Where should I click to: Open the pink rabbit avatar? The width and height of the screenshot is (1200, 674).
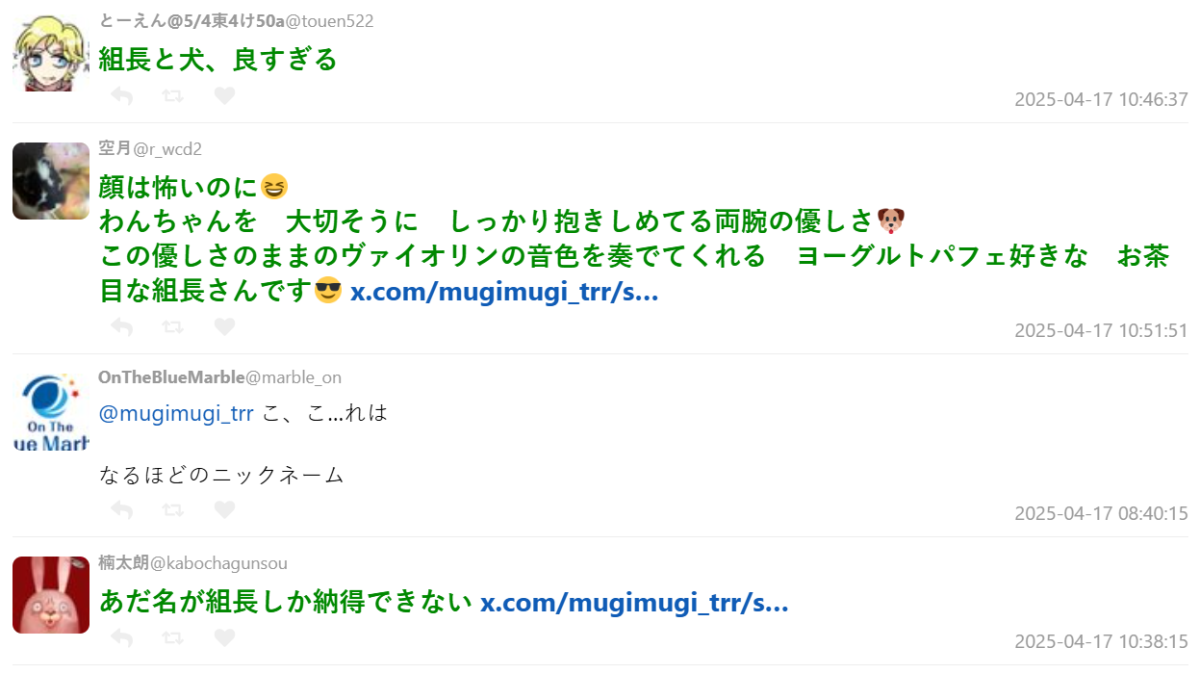click(x=51, y=595)
